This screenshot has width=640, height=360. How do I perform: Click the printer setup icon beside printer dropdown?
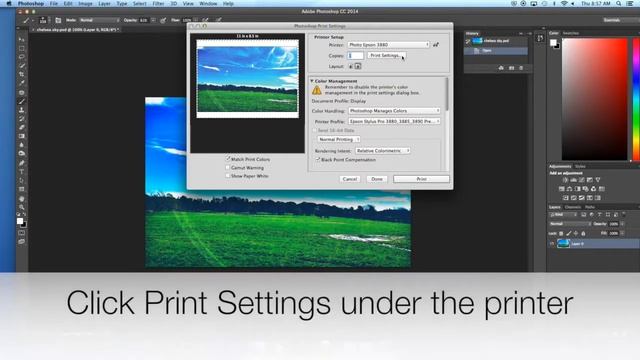[x=436, y=44]
